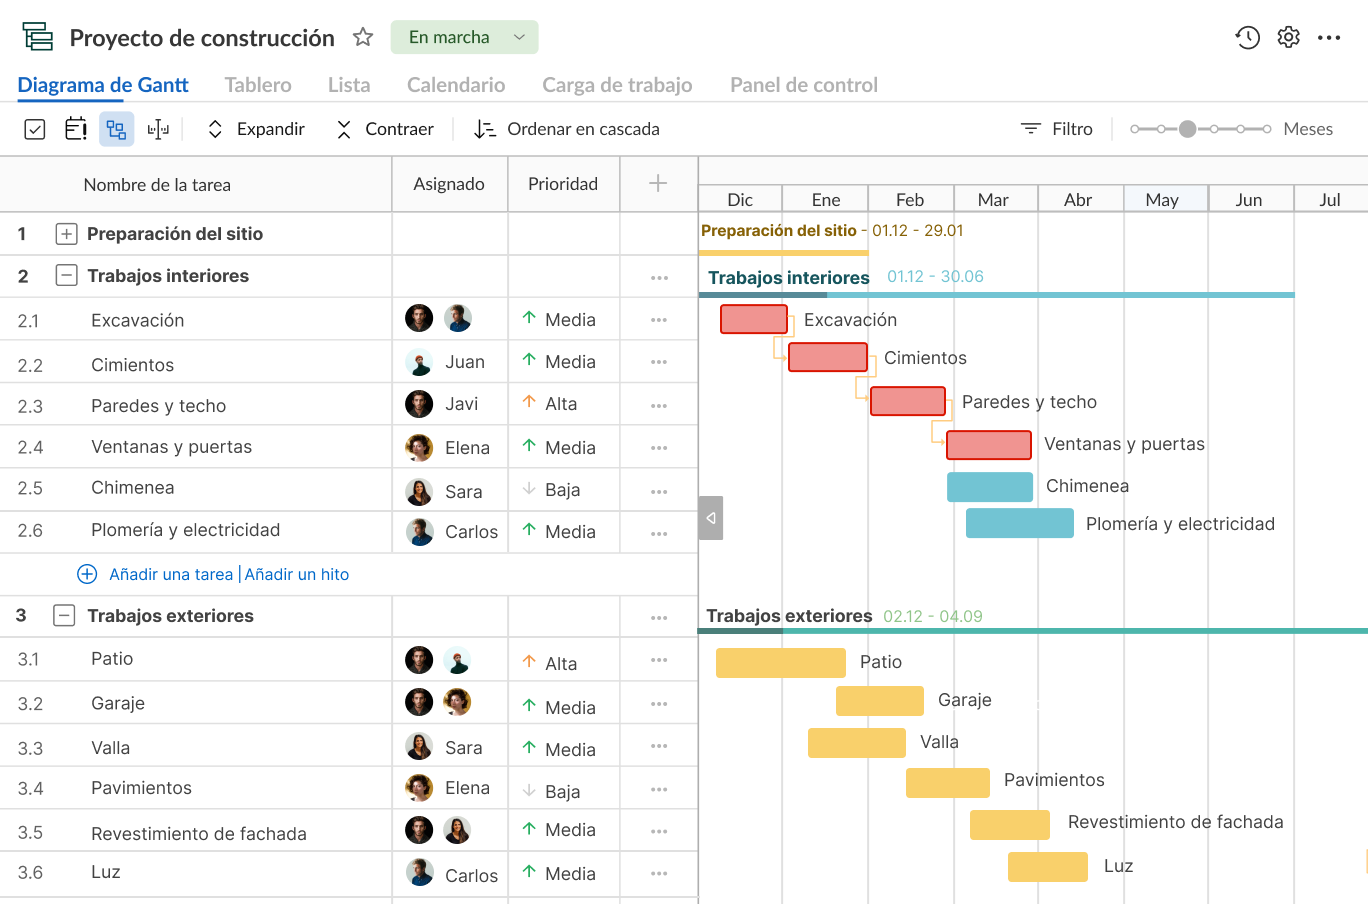Open the En marcha status dropdown
This screenshot has height=904, width=1368.
464,38
